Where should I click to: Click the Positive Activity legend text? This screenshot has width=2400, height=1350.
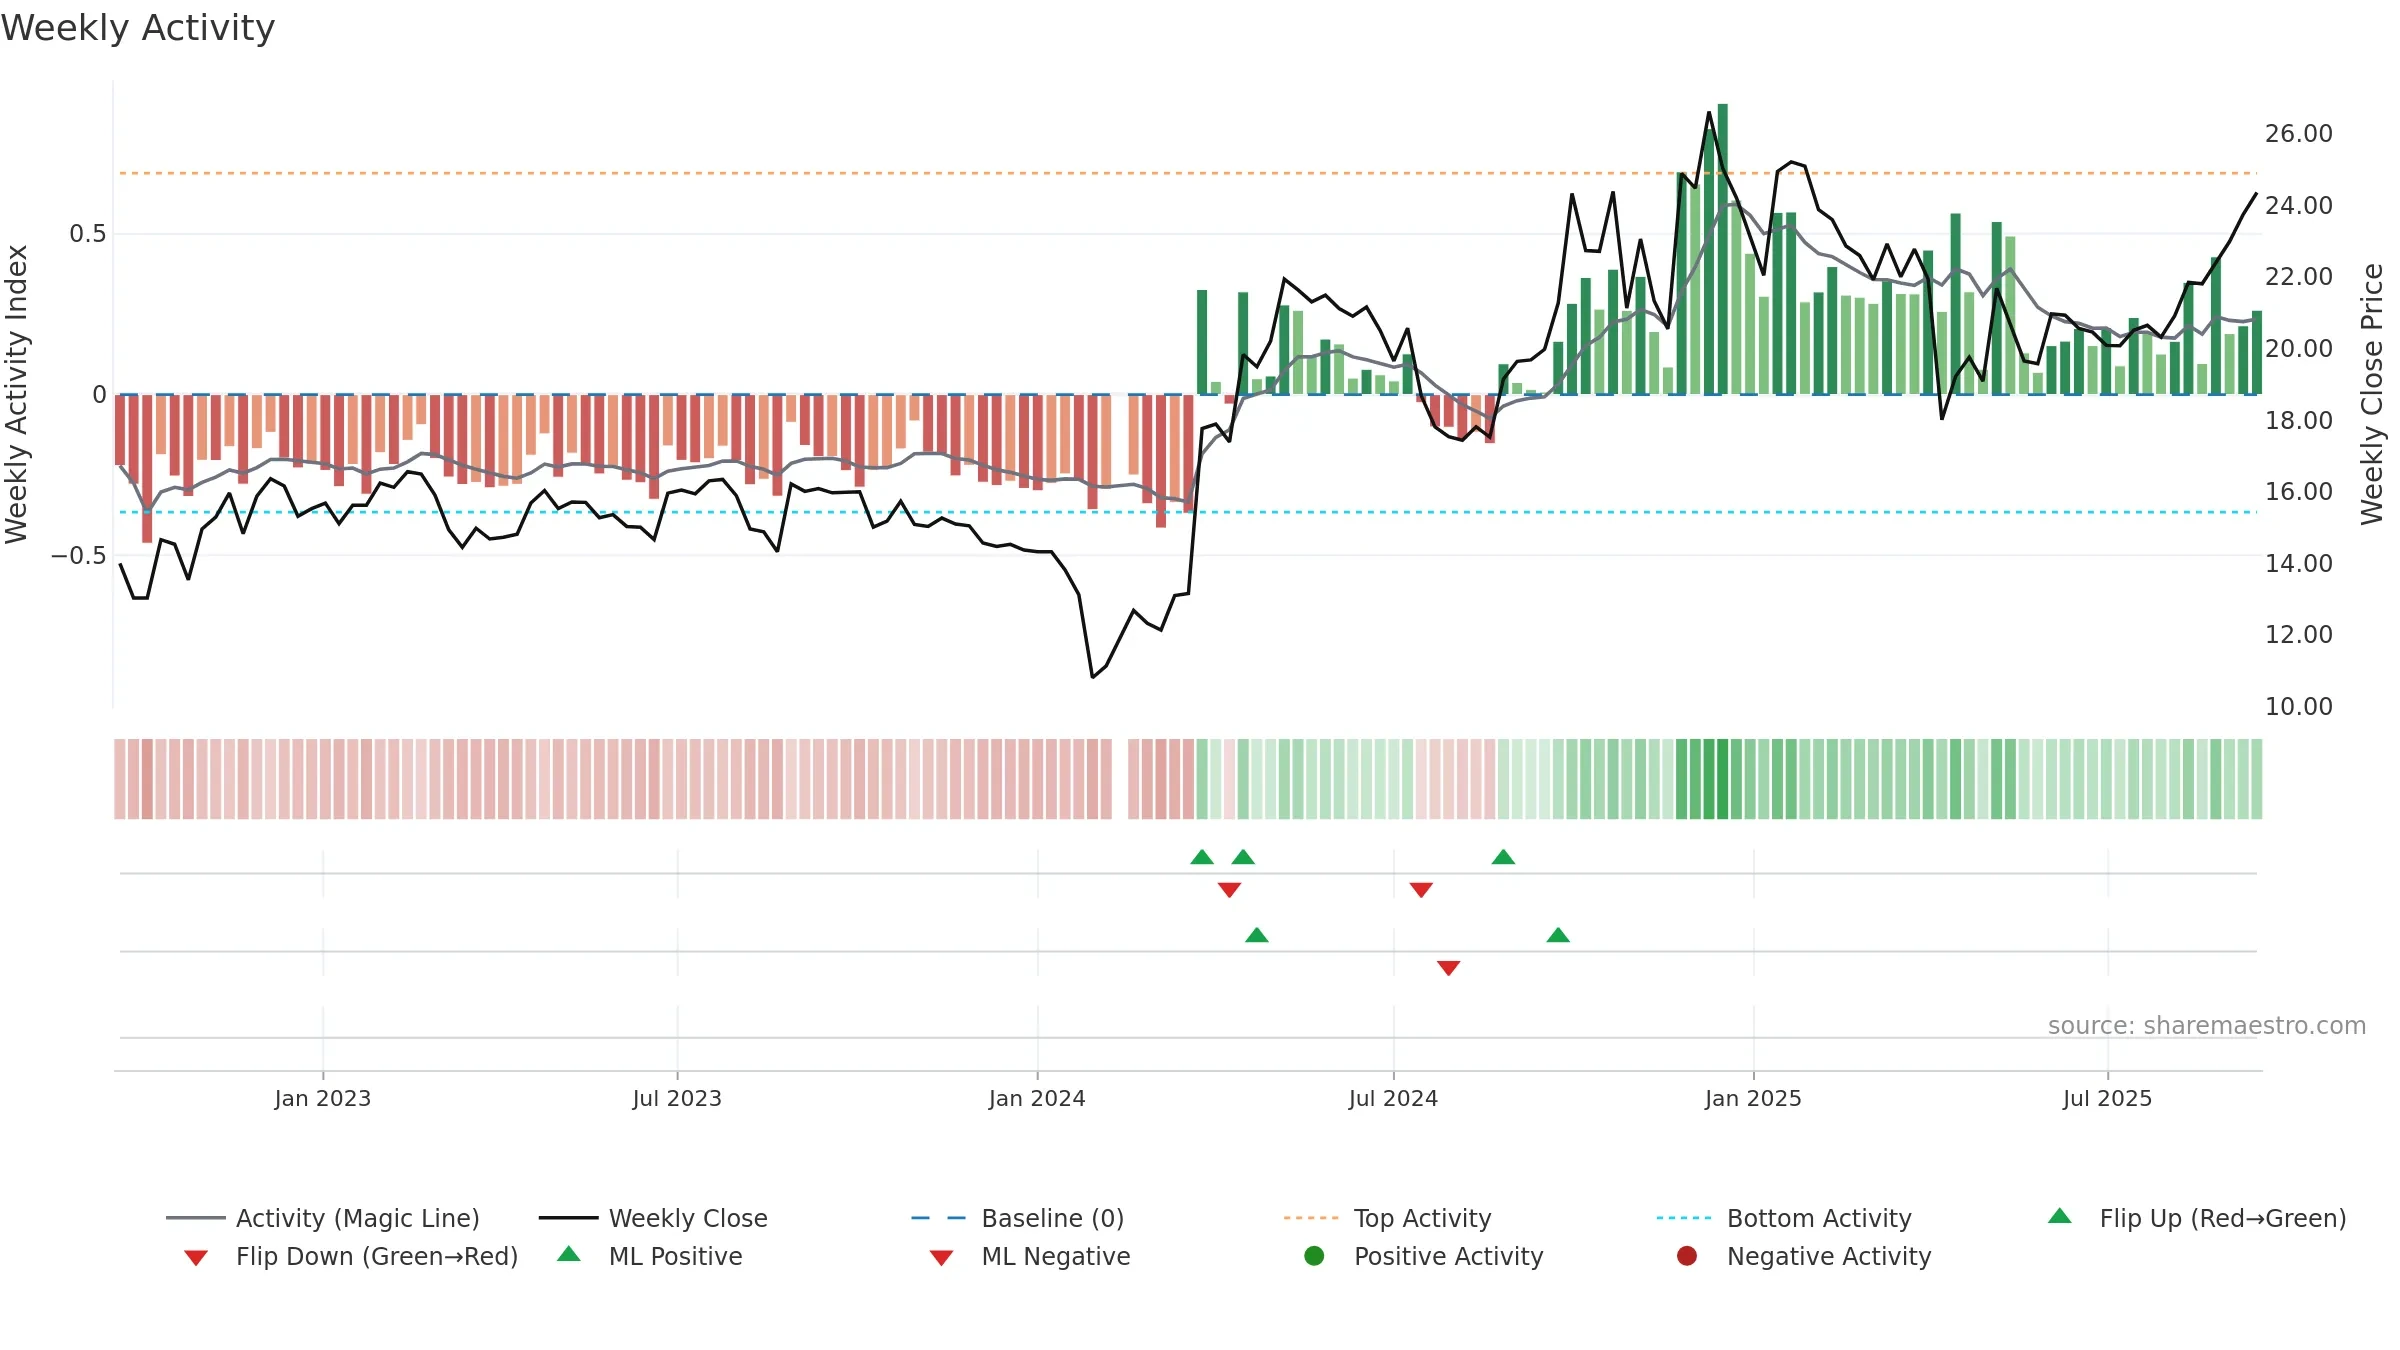tap(1449, 1256)
